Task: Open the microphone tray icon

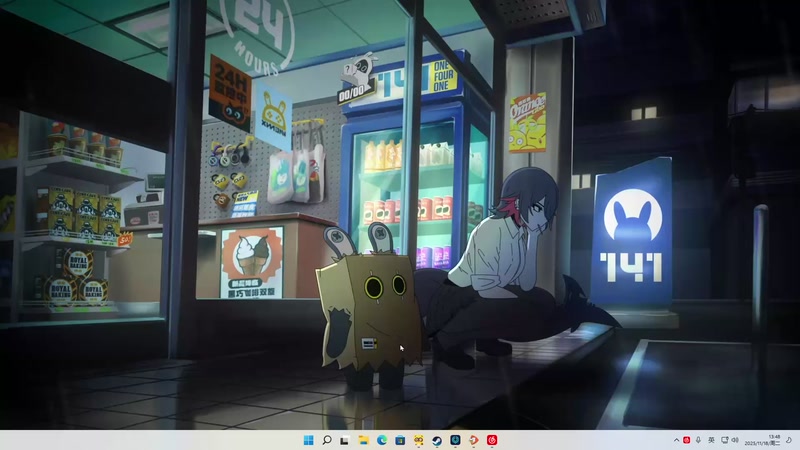Action: (x=698, y=440)
